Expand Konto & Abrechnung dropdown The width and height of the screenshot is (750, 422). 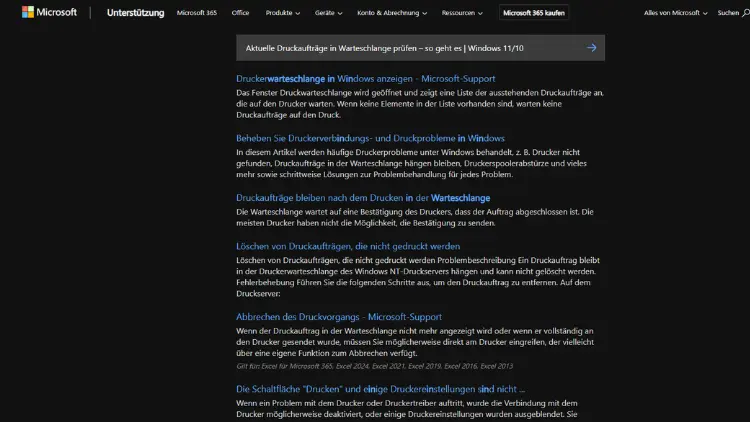392,13
